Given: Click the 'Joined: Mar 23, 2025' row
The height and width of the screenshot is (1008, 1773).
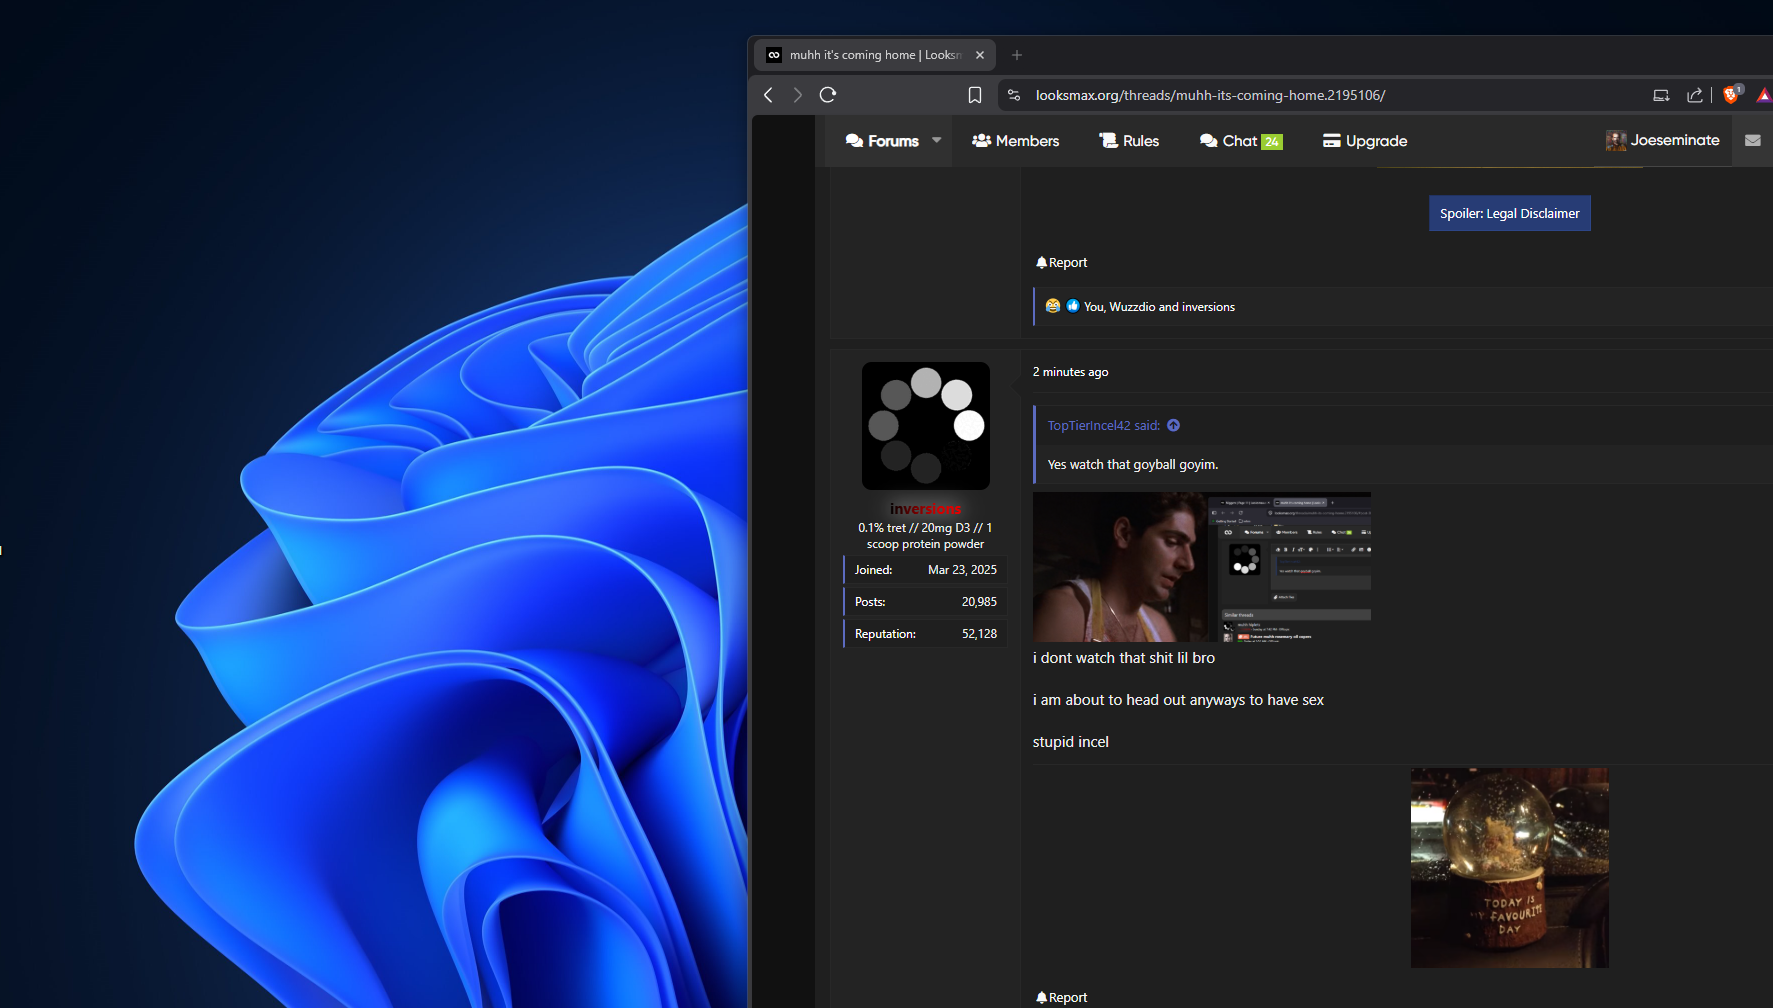Looking at the screenshot, I should [926, 570].
